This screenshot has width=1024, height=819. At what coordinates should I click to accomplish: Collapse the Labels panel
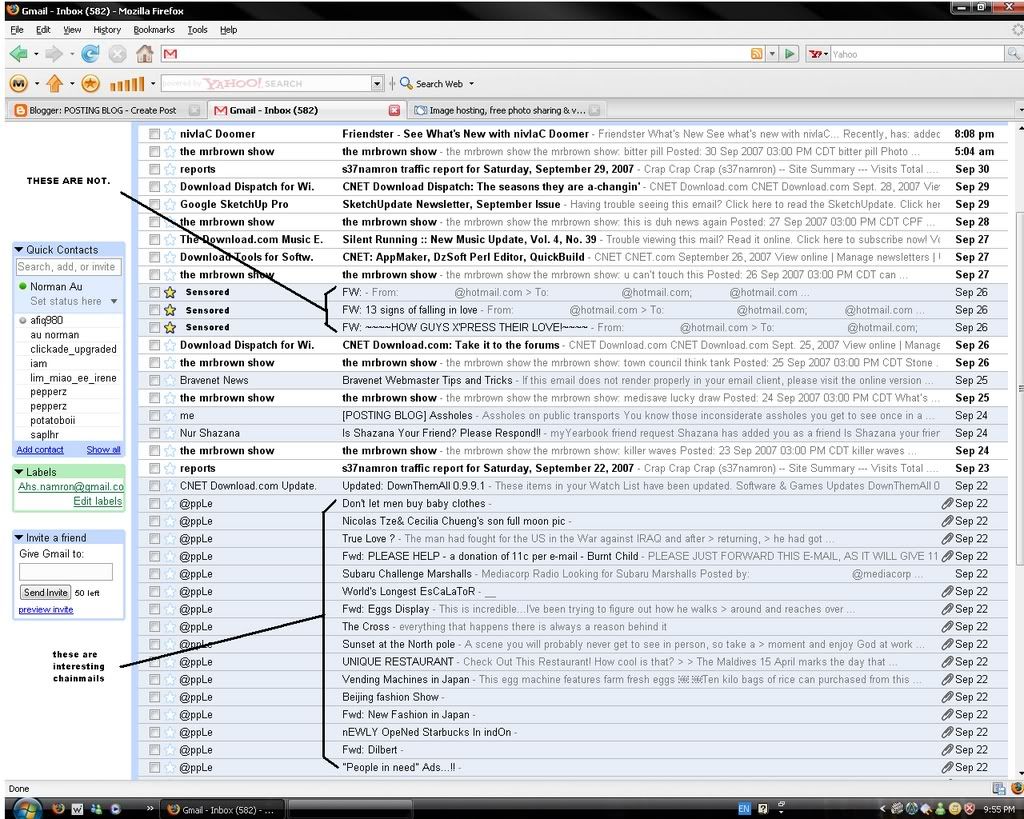[19, 472]
